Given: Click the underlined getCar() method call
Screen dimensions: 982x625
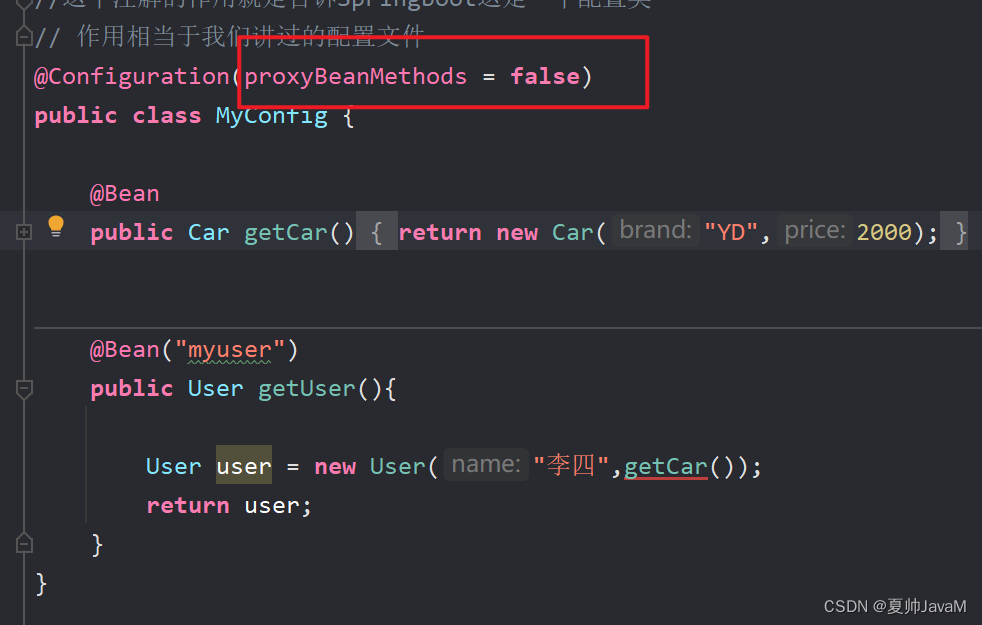Looking at the screenshot, I should [x=666, y=466].
